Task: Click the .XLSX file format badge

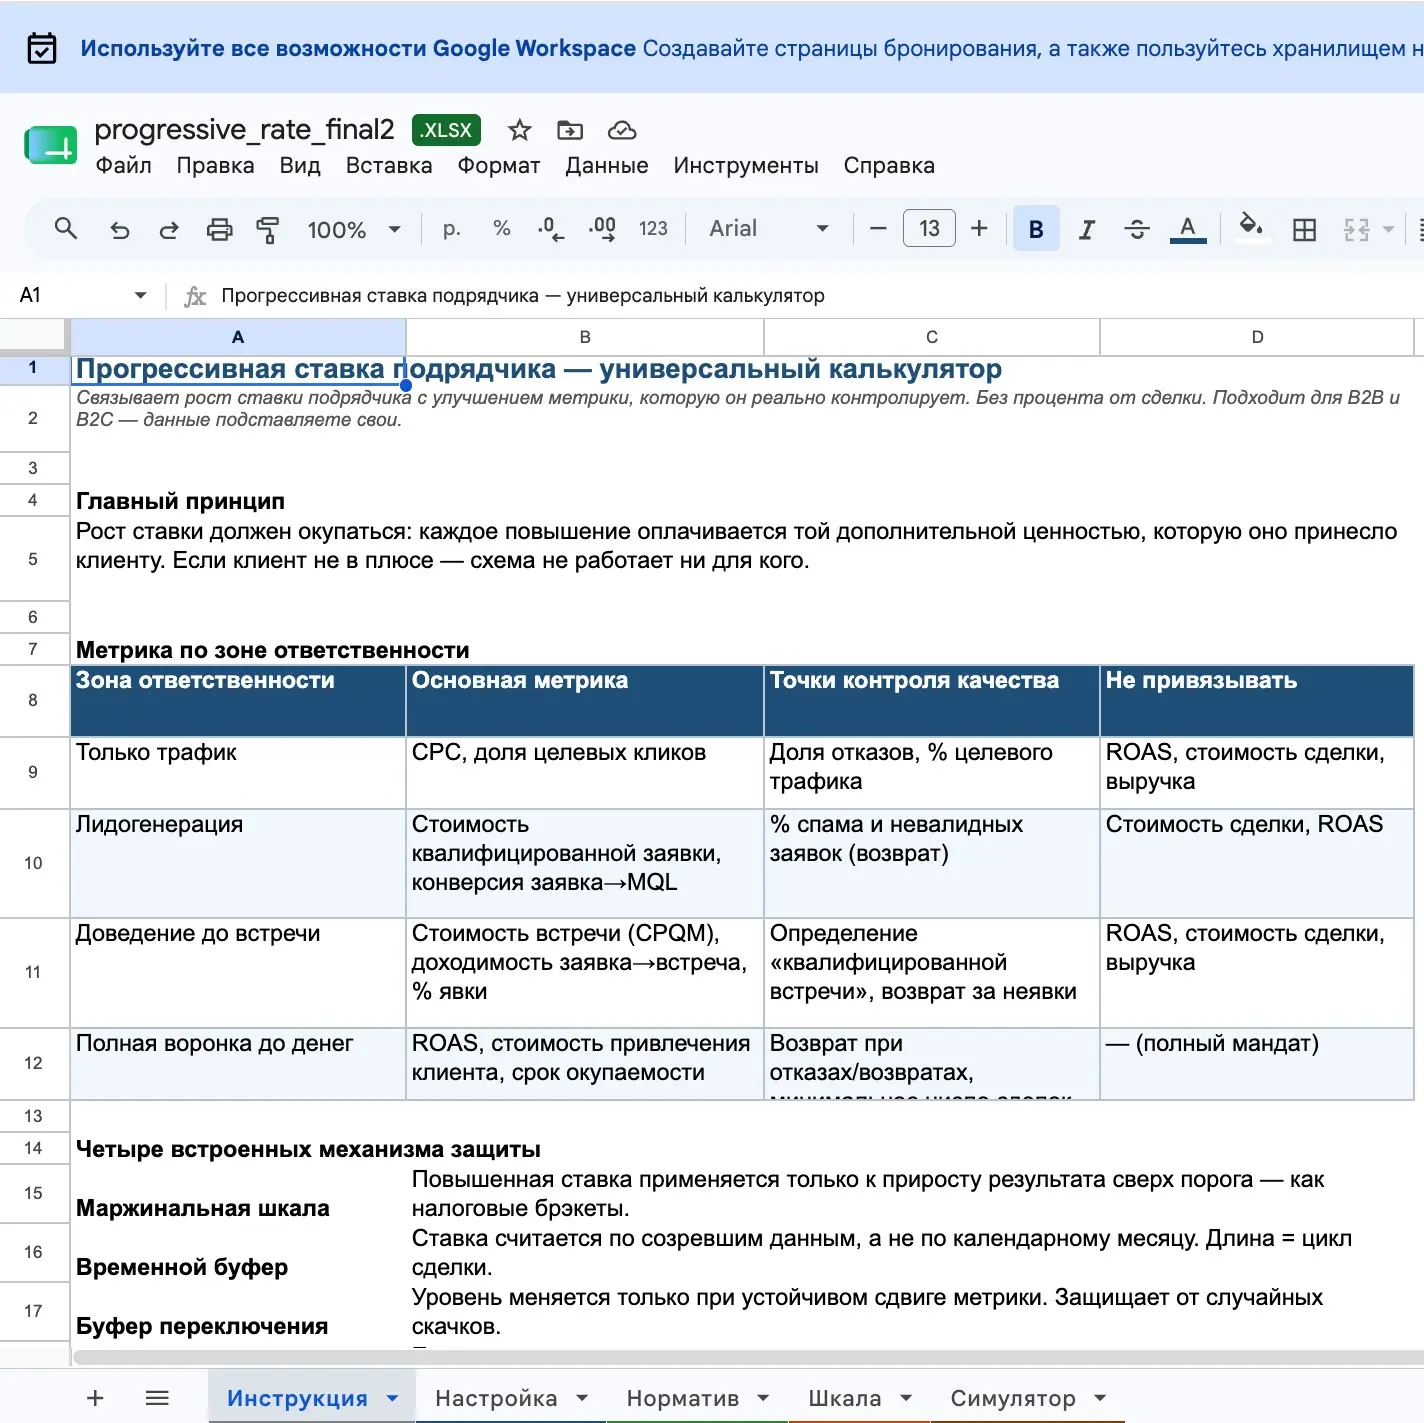Action: click(x=446, y=130)
